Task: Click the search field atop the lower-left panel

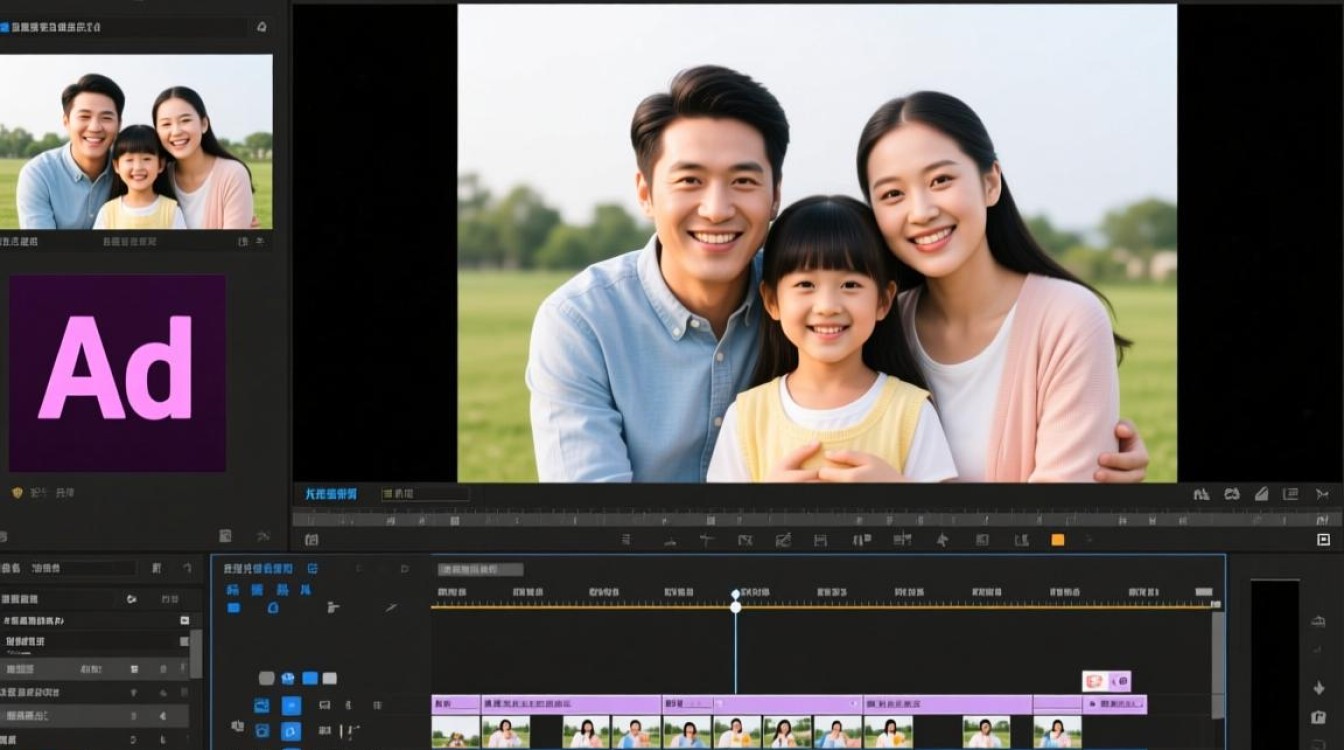Action: tap(83, 568)
